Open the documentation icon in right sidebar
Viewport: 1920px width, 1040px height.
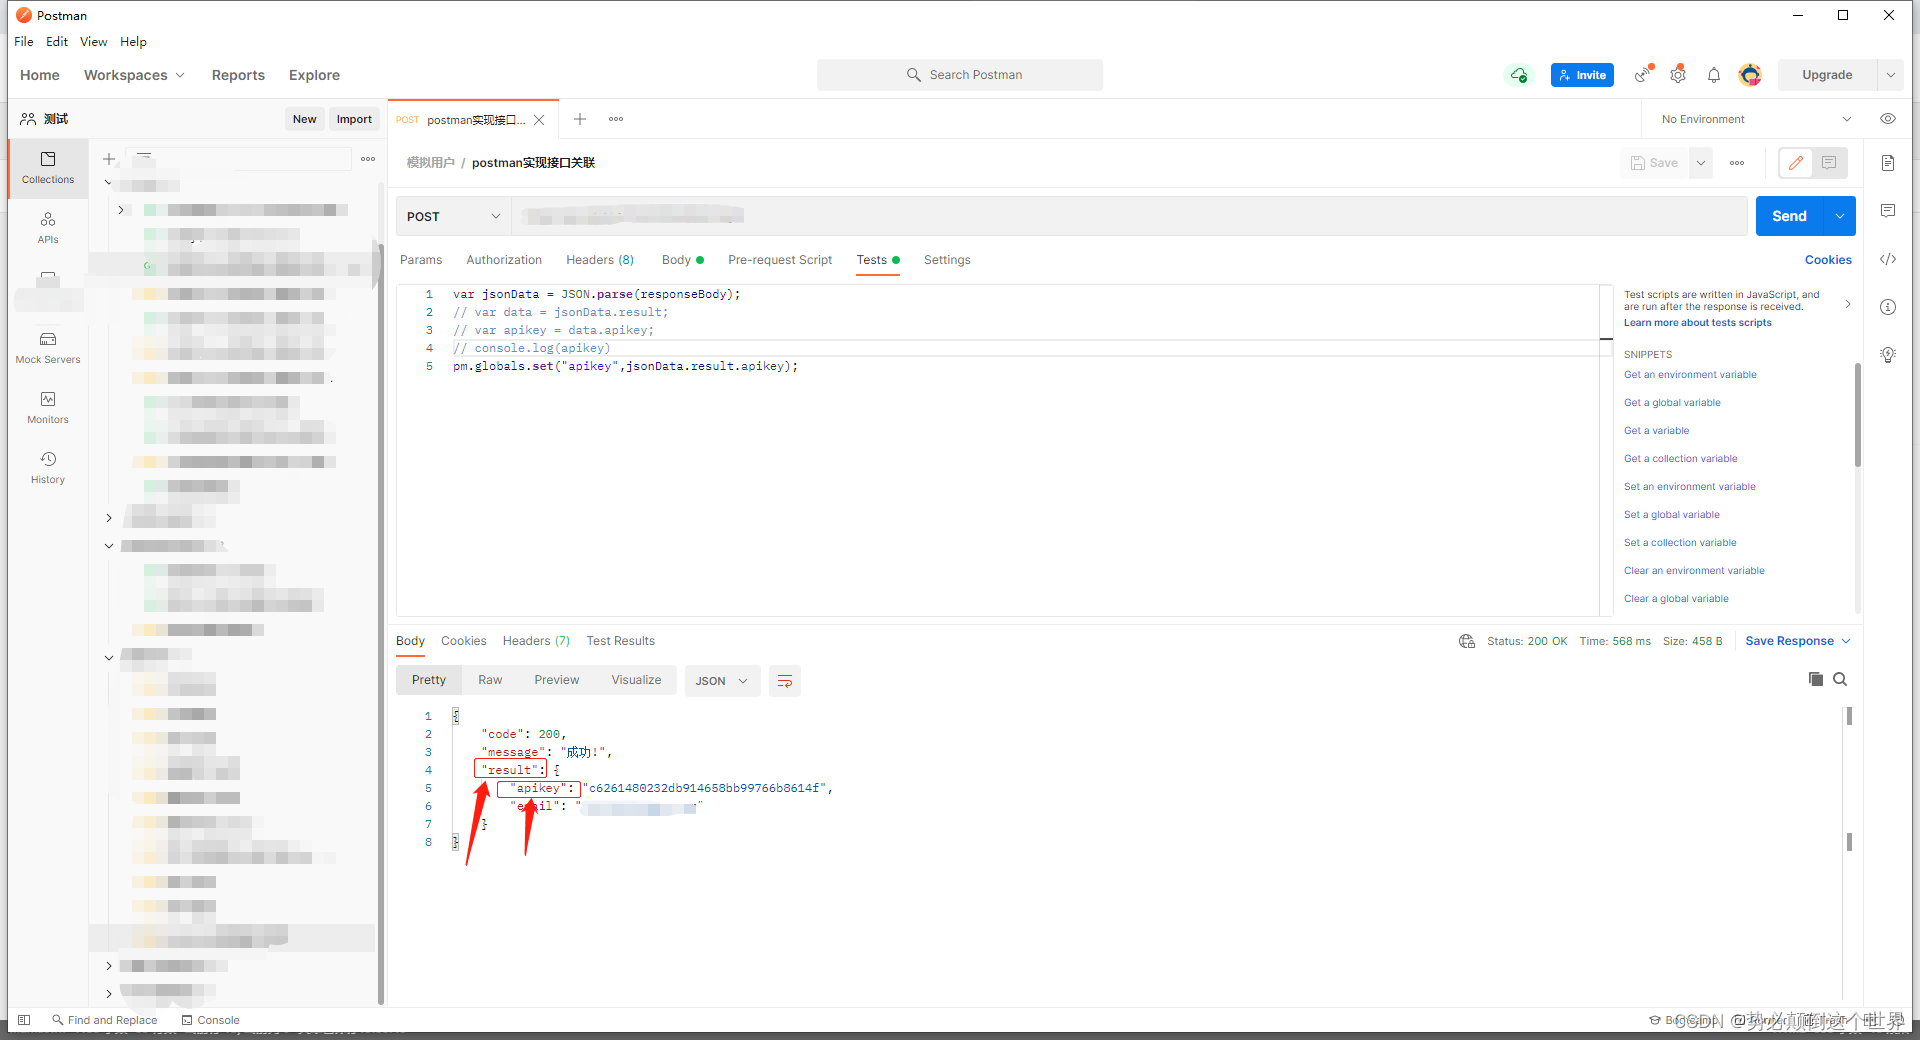[1888, 163]
